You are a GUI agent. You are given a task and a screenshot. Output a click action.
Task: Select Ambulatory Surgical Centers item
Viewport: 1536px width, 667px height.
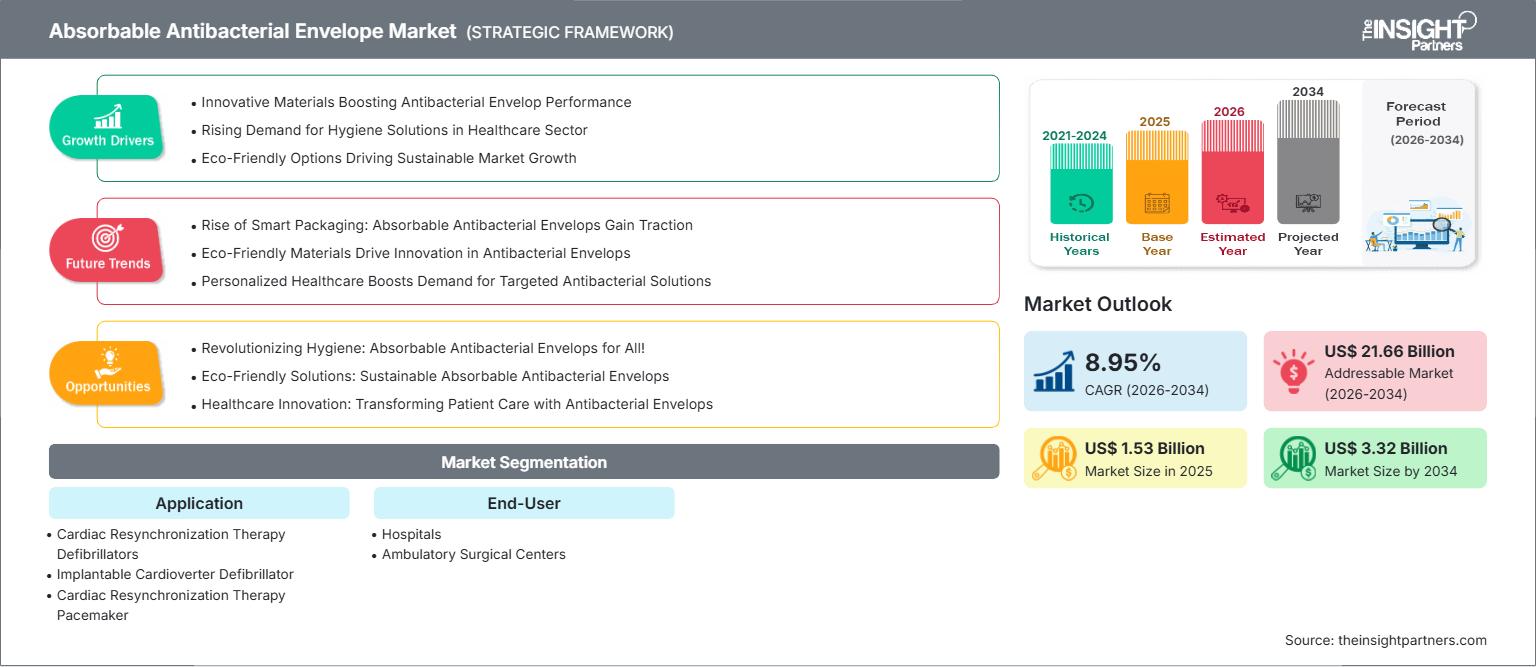pos(474,554)
